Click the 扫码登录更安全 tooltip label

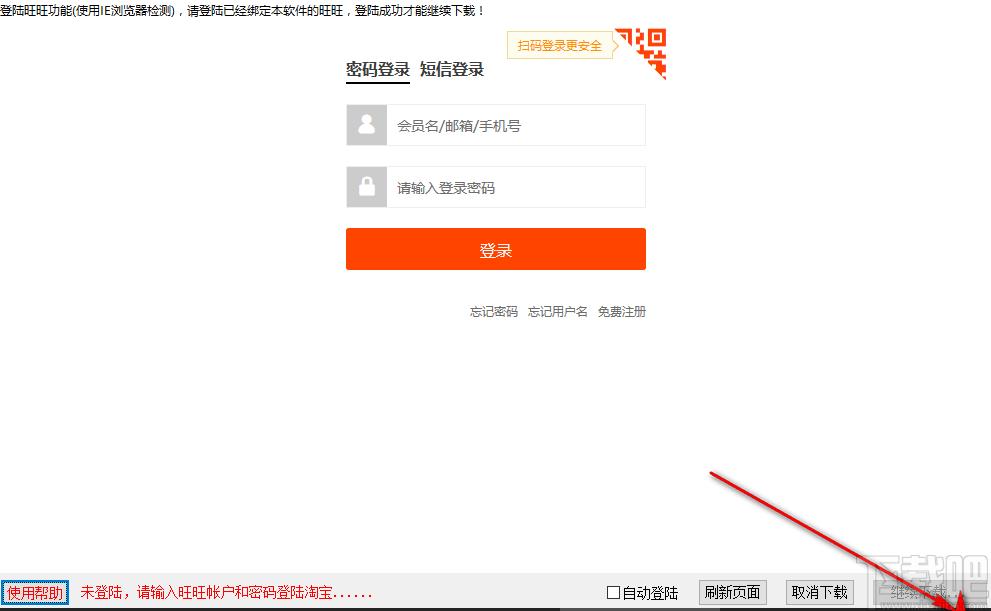coord(560,46)
